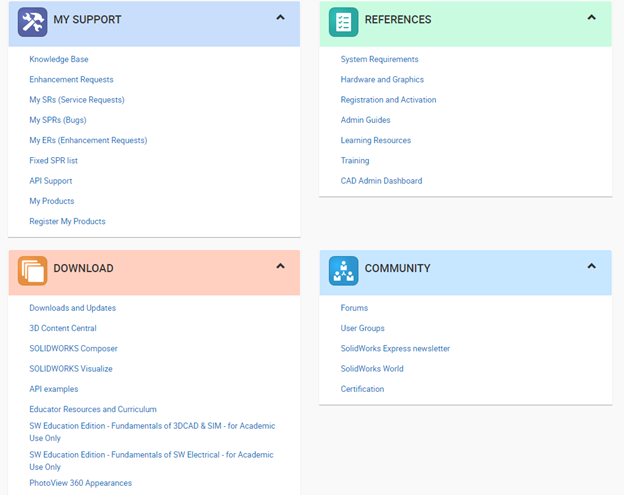Open Educator Resources and Curriculum
The height and width of the screenshot is (495, 624).
[x=93, y=409]
